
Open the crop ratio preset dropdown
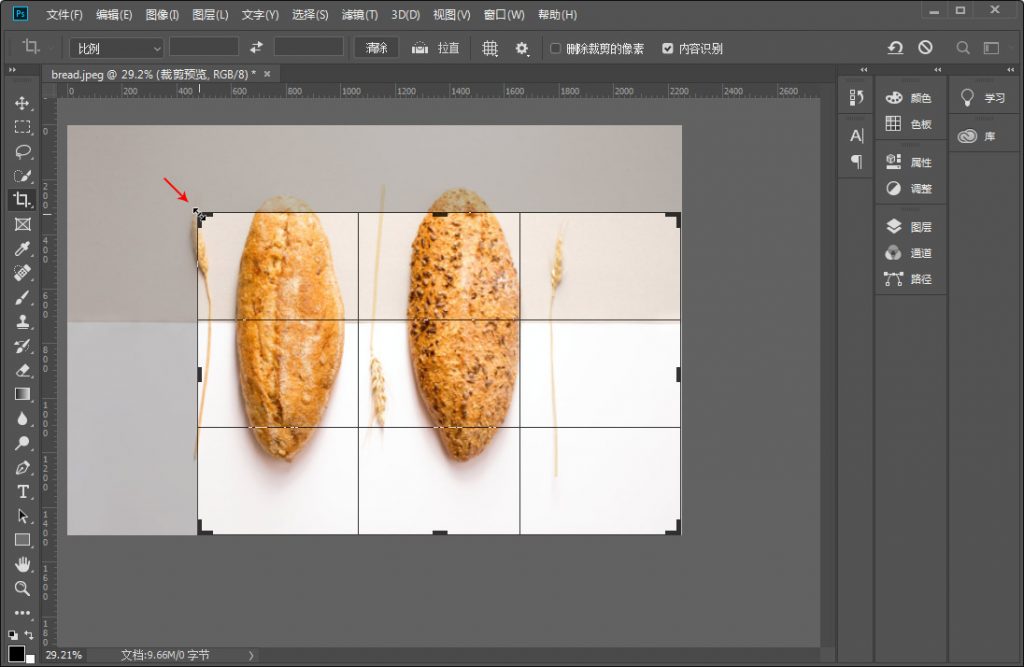tap(116, 48)
